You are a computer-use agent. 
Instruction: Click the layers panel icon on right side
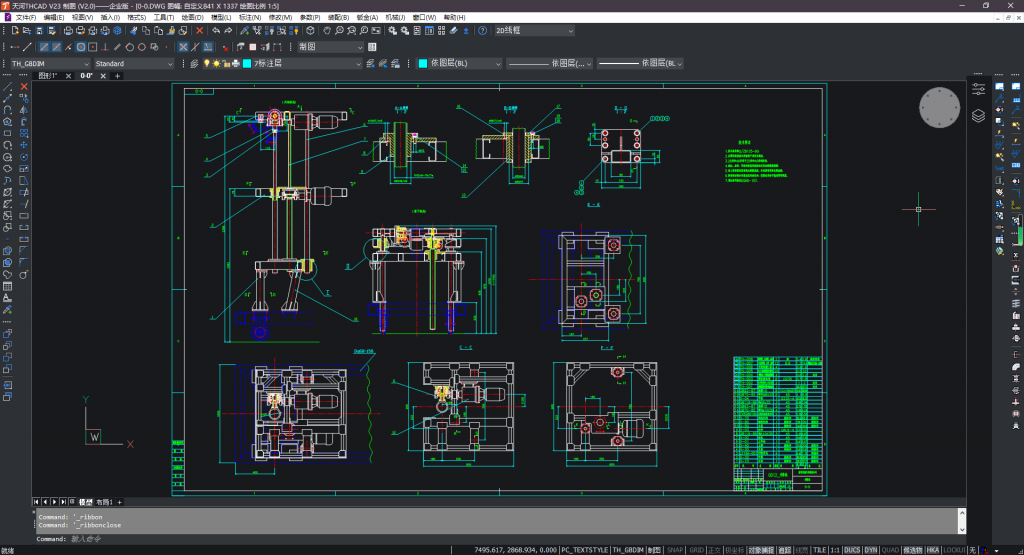(978, 116)
